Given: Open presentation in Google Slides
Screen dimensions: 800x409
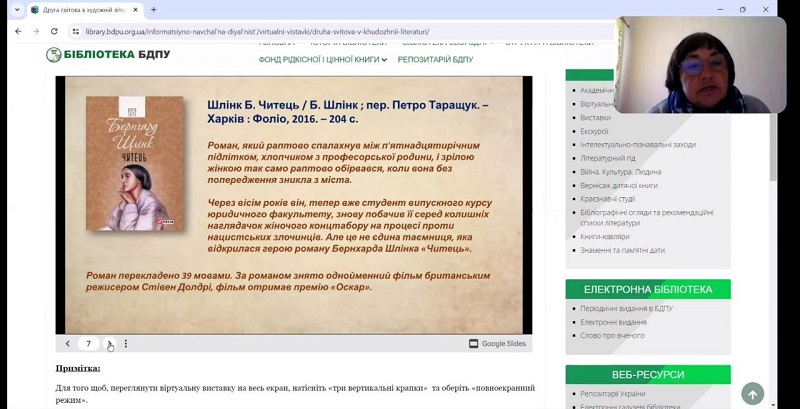Looking at the screenshot, I should [497, 344].
